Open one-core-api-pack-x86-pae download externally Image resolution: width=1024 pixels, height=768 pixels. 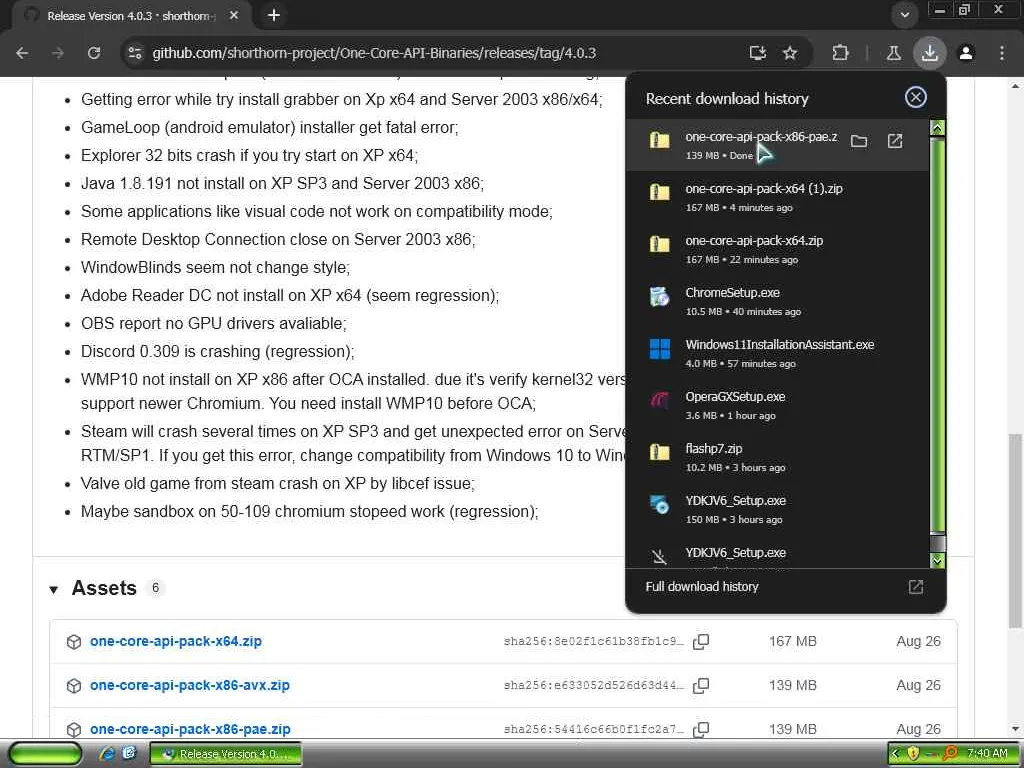(x=895, y=141)
